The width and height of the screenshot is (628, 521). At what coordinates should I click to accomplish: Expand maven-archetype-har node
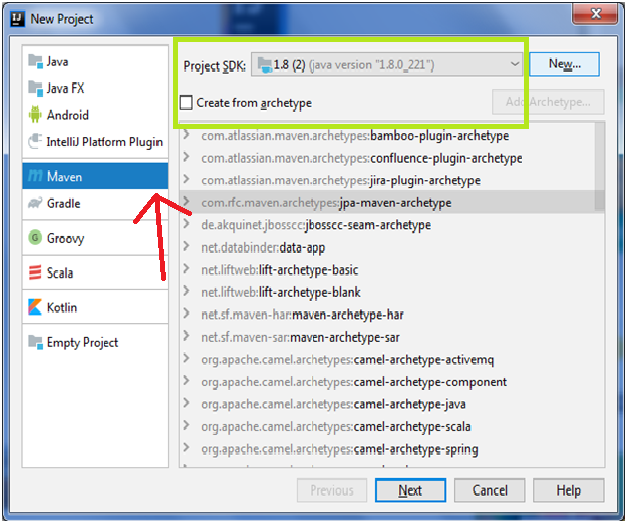[x=186, y=314]
